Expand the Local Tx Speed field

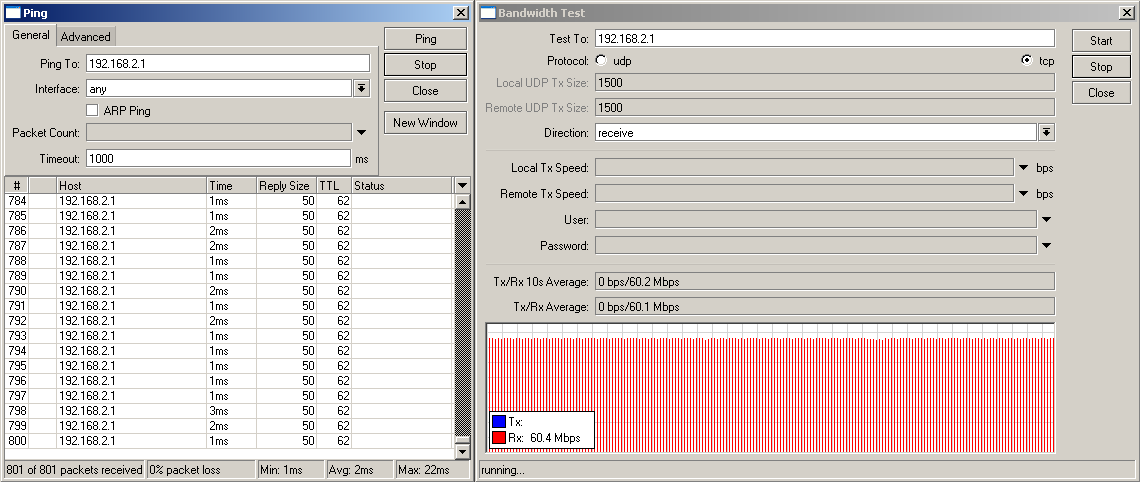1024,168
